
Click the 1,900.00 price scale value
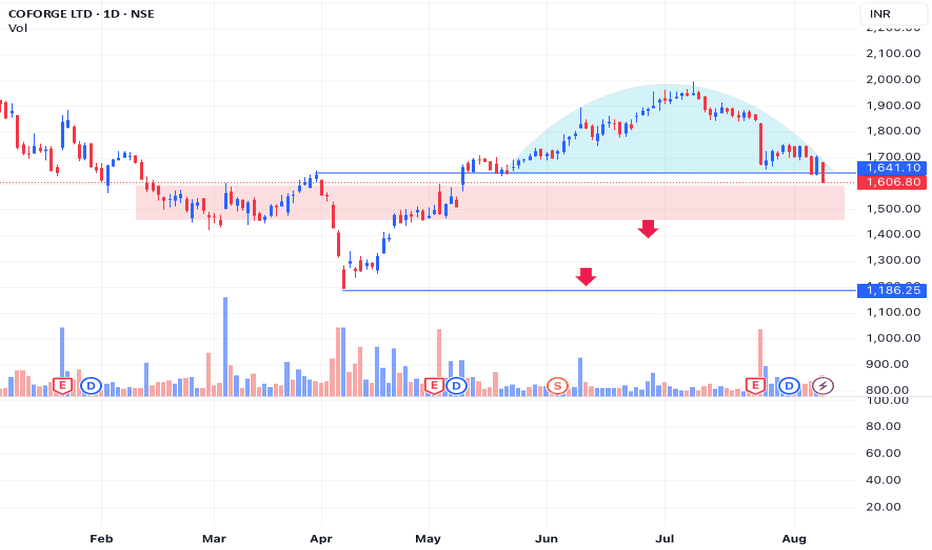point(893,106)
